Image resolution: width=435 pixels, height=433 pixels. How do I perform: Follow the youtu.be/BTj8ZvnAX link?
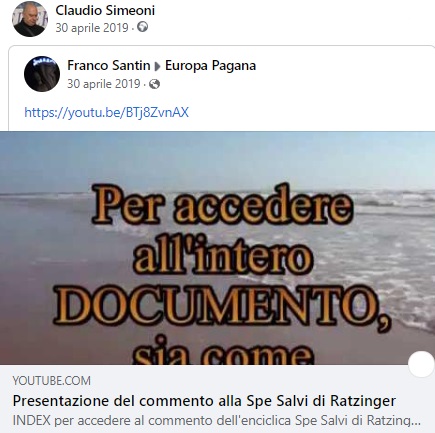click(107, 112)
